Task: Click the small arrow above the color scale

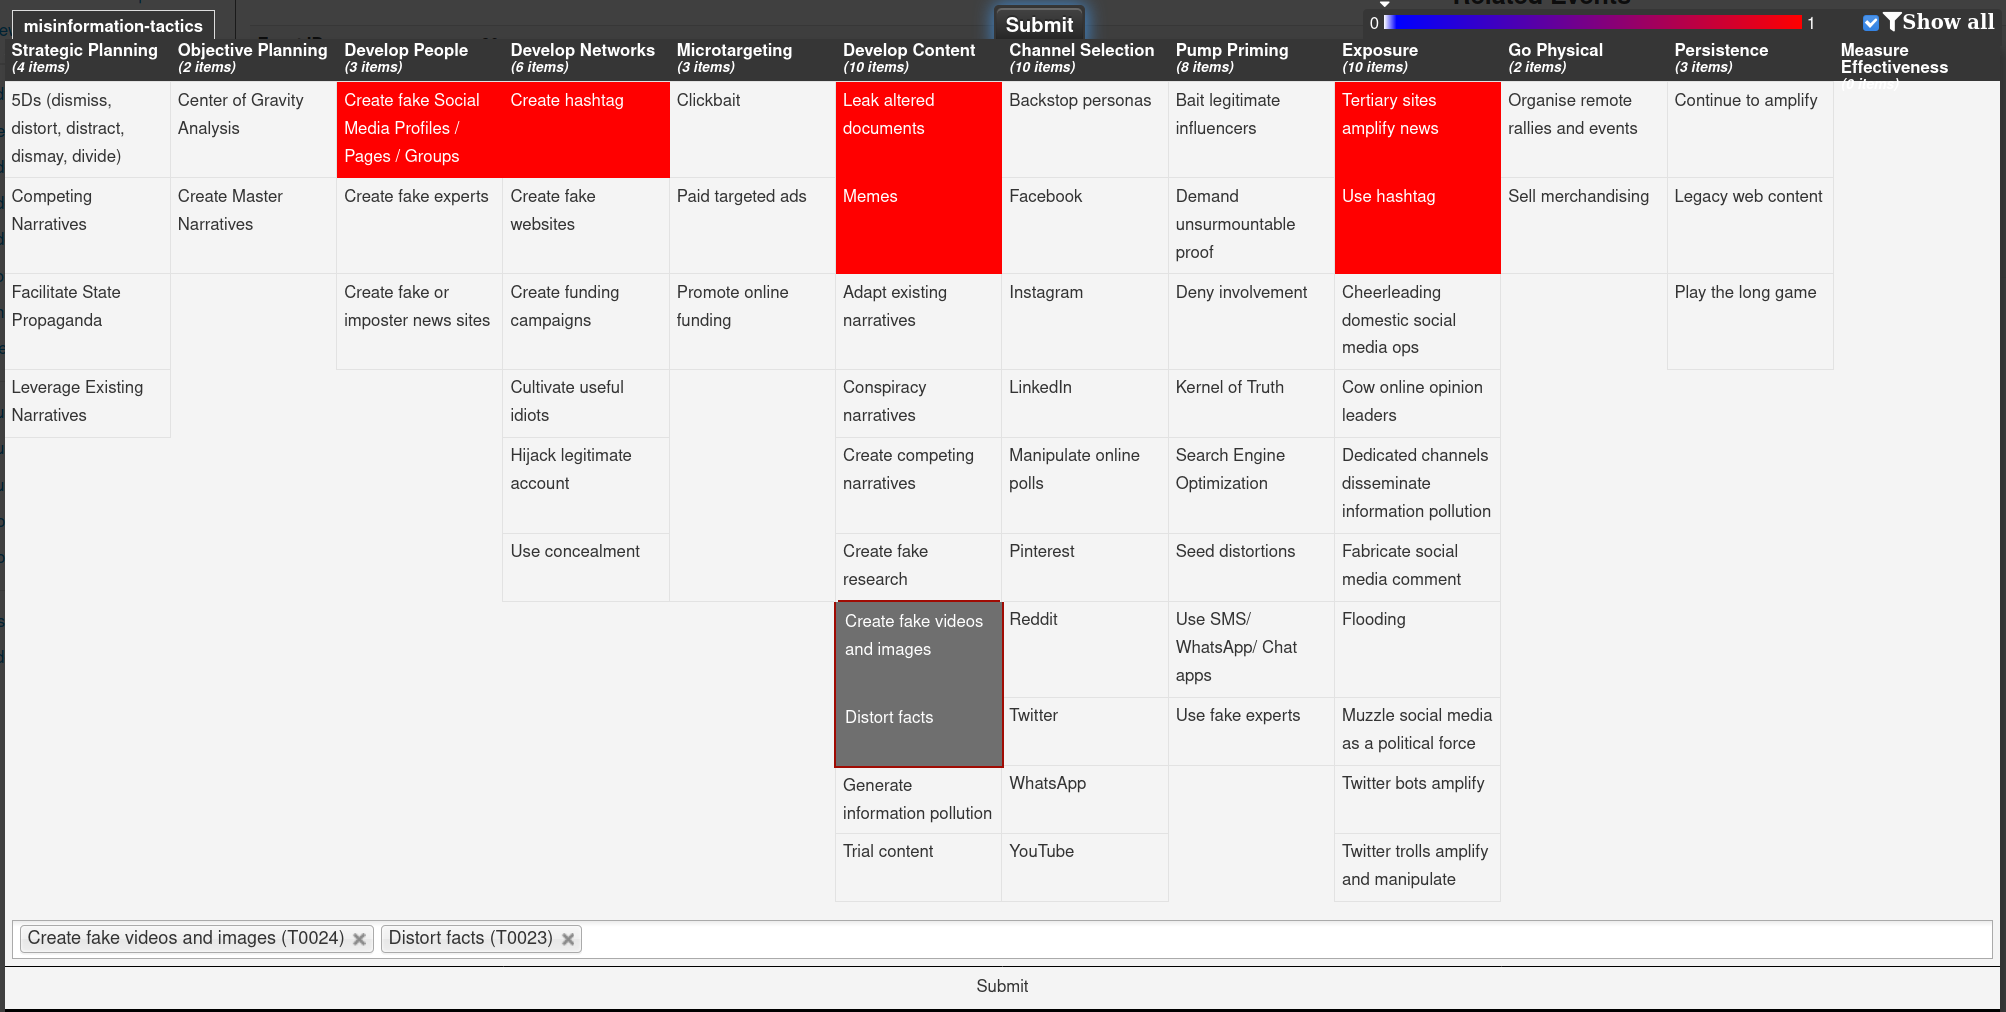Action: [1385, 5]
